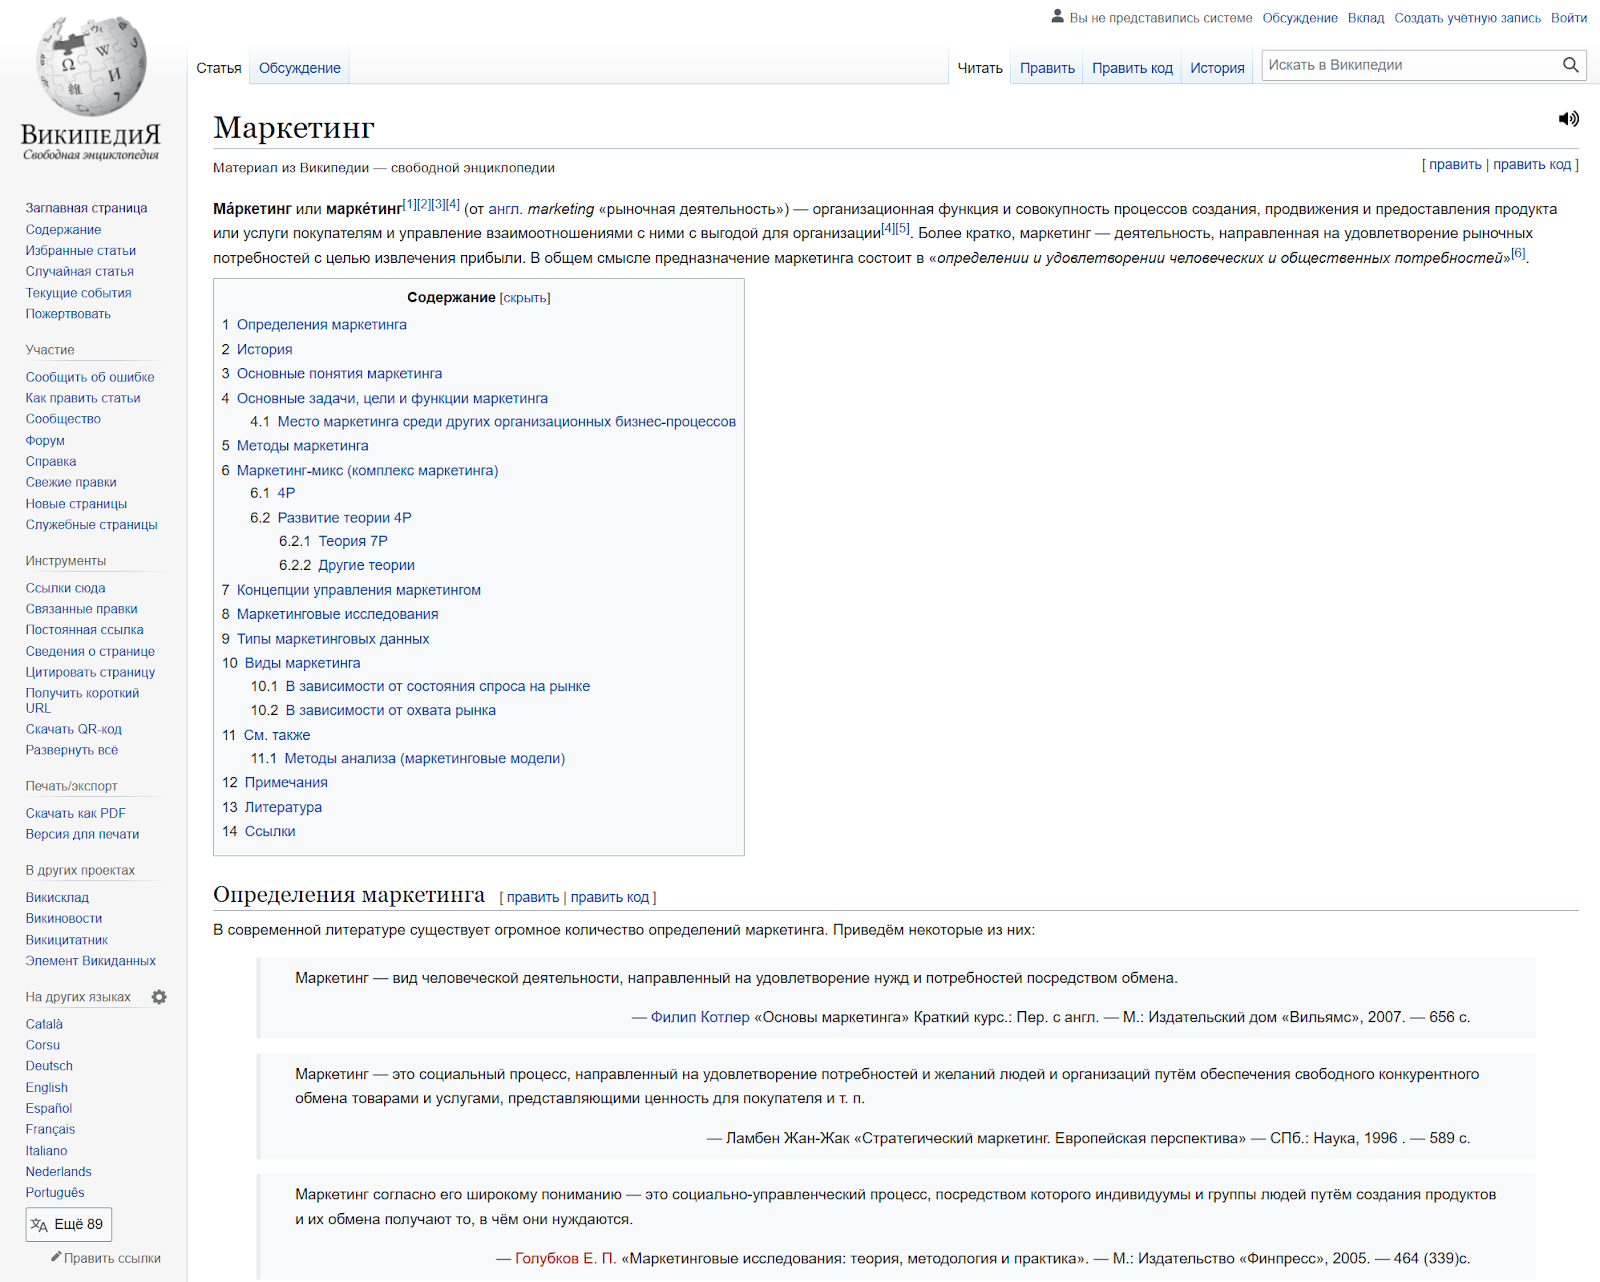Jump to contents item 8 Маркетинговые исследования
The width and height of the screenshot is (1600, 1282).
point(330,614)
